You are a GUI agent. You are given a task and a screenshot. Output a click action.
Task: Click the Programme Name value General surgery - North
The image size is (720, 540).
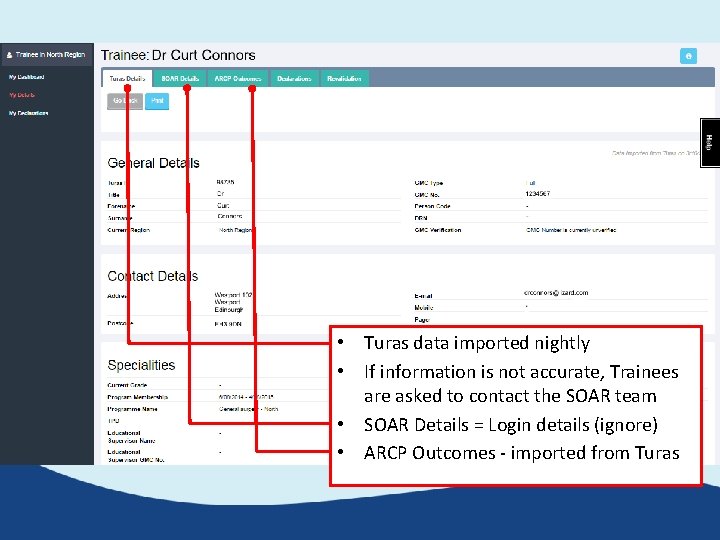pos(248,409)
